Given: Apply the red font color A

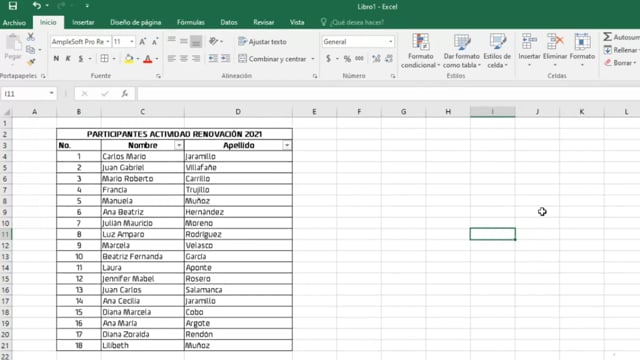Looking at the screenshot, I should coord(148,59).
